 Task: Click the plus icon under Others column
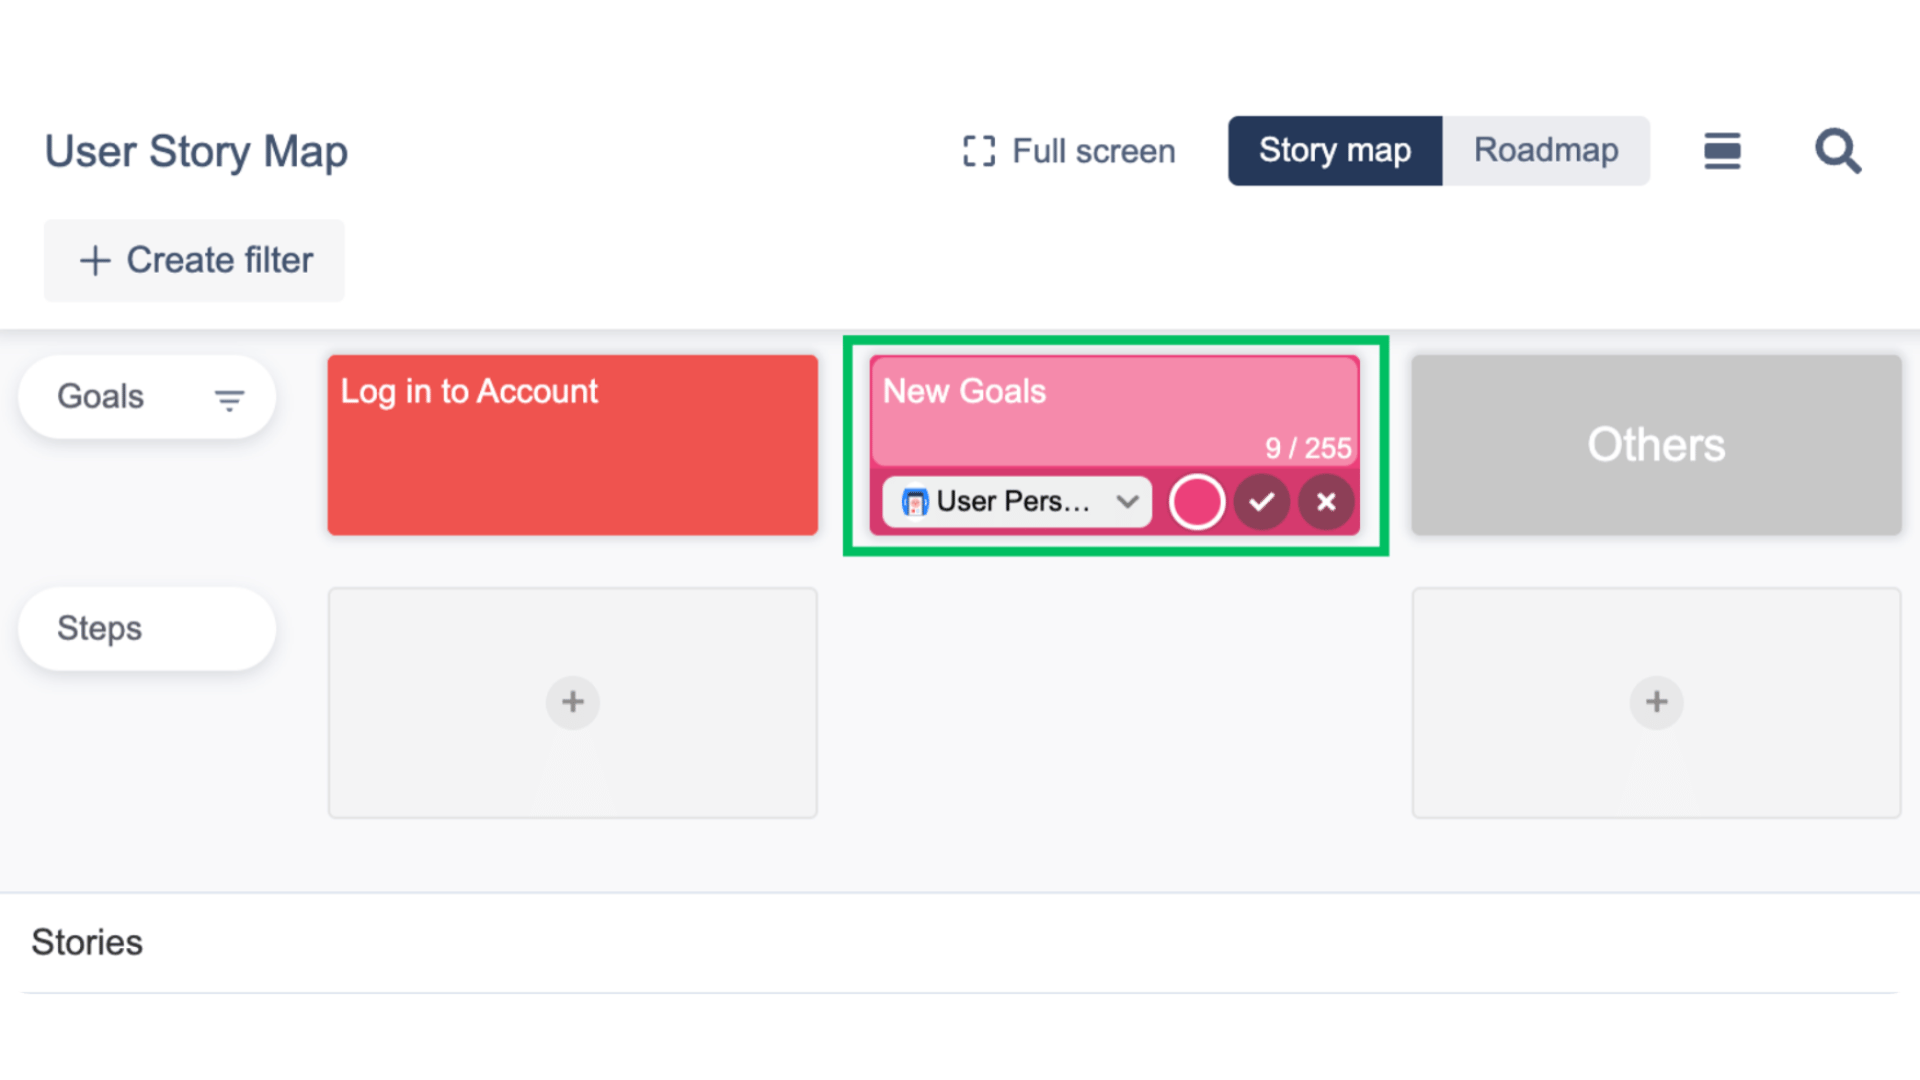[1656, 702]
